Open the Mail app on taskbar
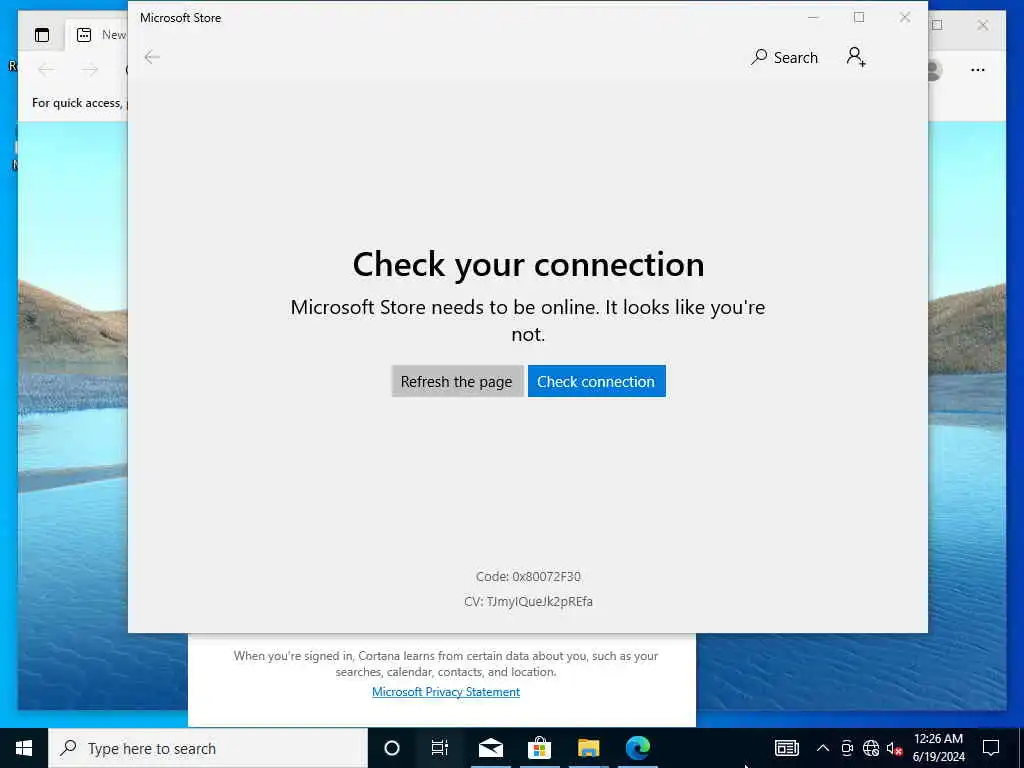The image size is (1024, 768). click(490, 748)
